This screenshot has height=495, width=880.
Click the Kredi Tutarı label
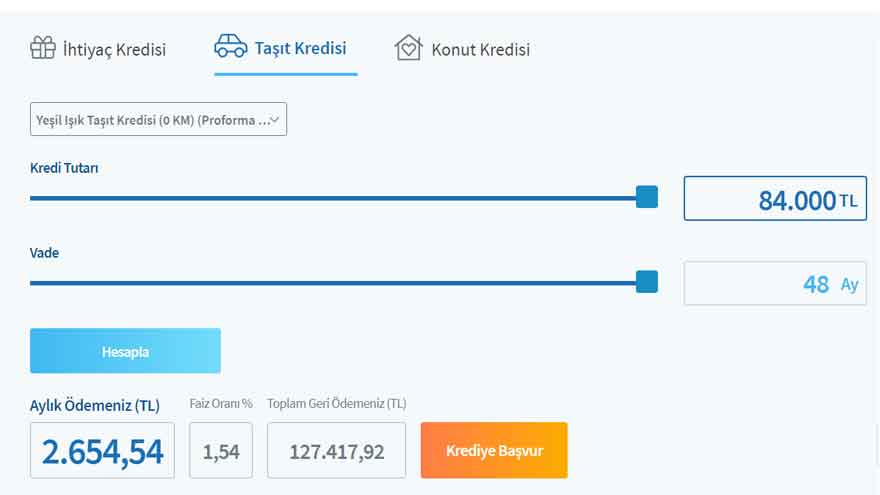tap(64, 168)
